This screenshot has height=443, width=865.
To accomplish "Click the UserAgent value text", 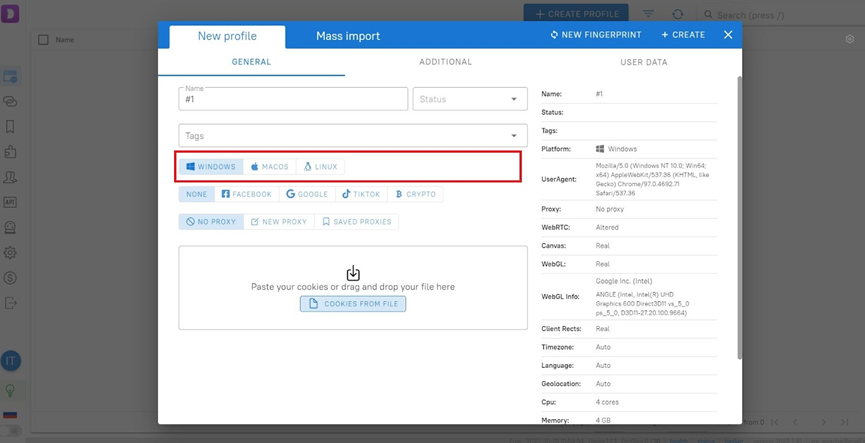I will click(653, 179).
